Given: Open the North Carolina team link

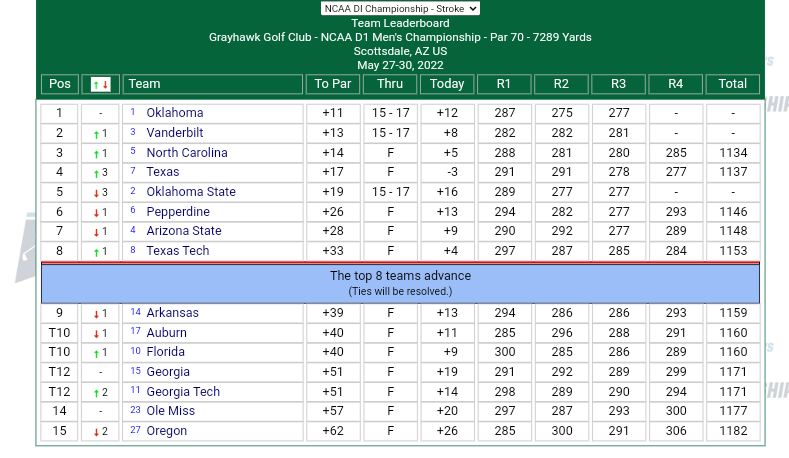Looking at the screenshot, I should [186, 153].
